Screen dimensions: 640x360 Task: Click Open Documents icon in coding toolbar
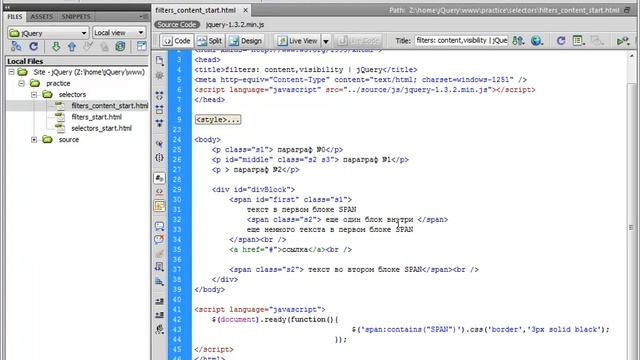pyautogui.click(x=160, y=61)
